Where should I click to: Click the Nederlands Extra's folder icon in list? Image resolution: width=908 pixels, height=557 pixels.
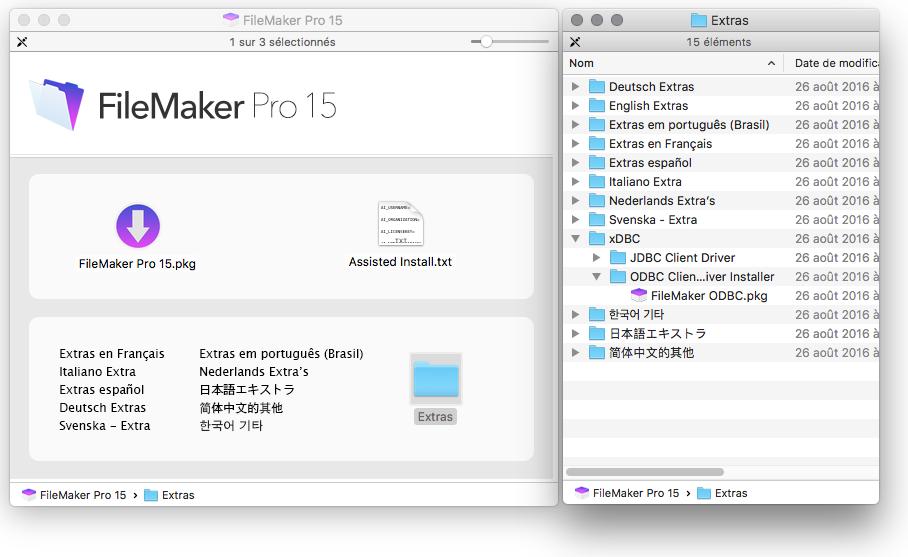point(597,200)
